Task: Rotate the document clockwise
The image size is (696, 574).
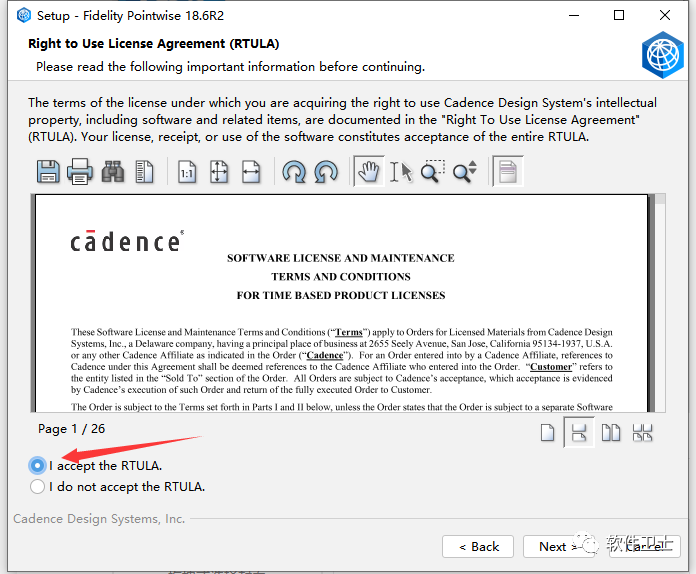Action: click(x=294, y=171)
